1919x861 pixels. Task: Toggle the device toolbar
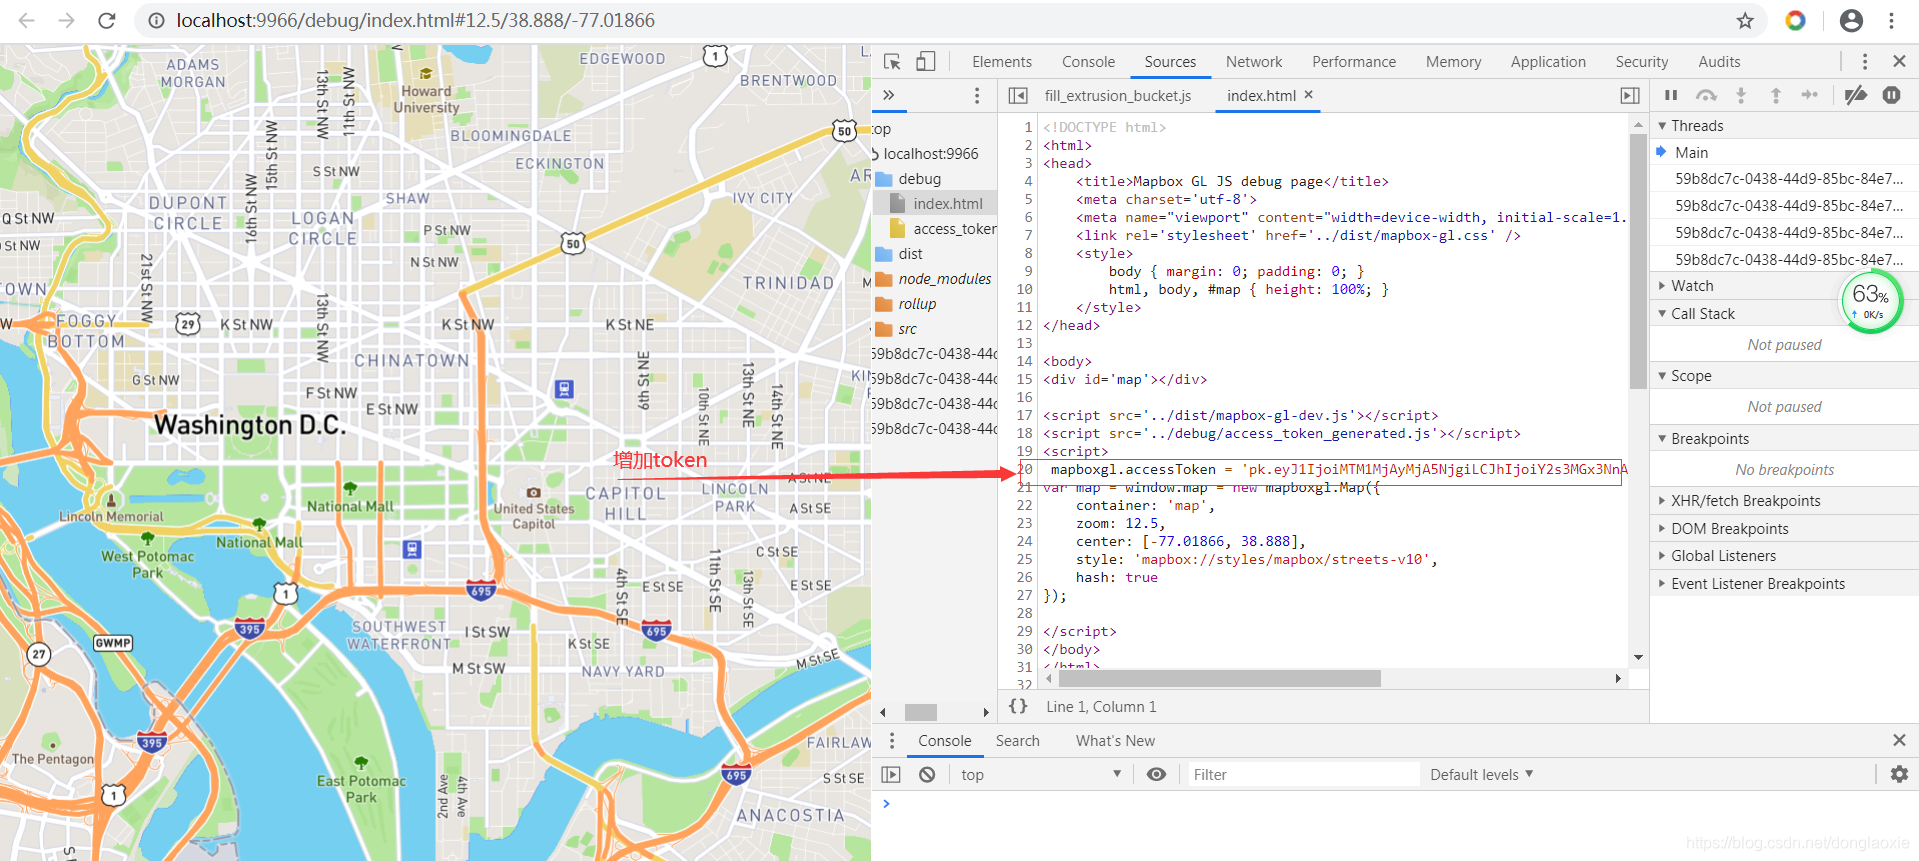pos(926,62)
